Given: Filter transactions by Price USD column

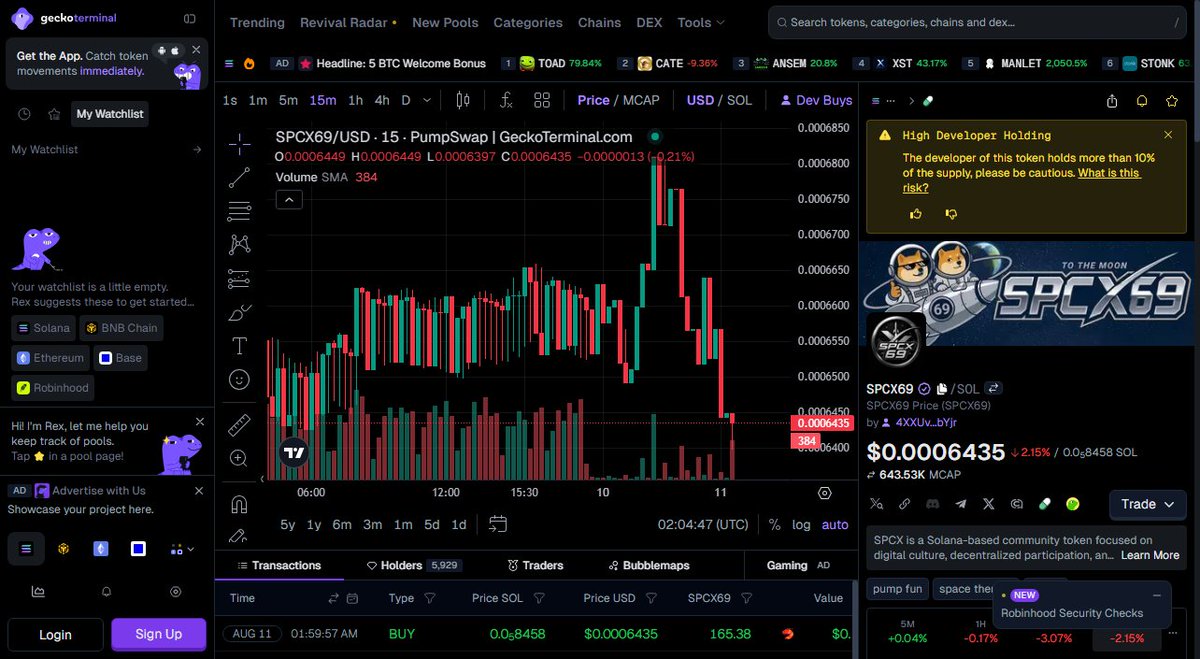Looking at the screenshot, I should pos(651,598).
